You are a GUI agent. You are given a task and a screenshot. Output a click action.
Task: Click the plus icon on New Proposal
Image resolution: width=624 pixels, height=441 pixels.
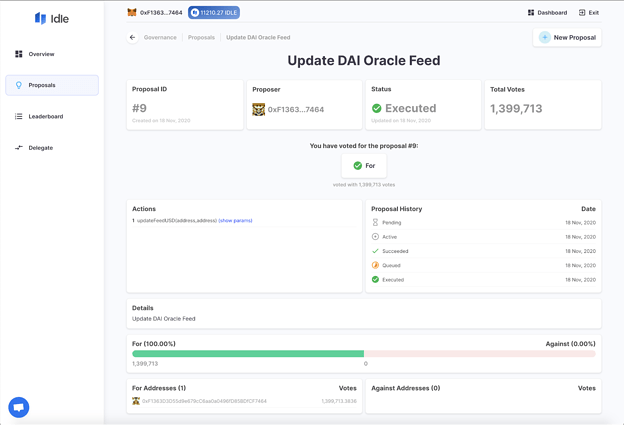pyautogui.click(x=544, y=37)
